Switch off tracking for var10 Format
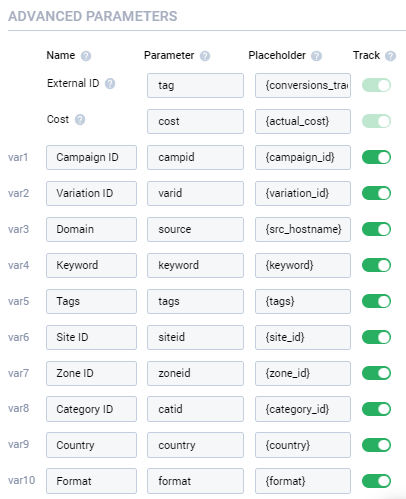Viewport: 406px width, 499px height. tap(376, 481)
